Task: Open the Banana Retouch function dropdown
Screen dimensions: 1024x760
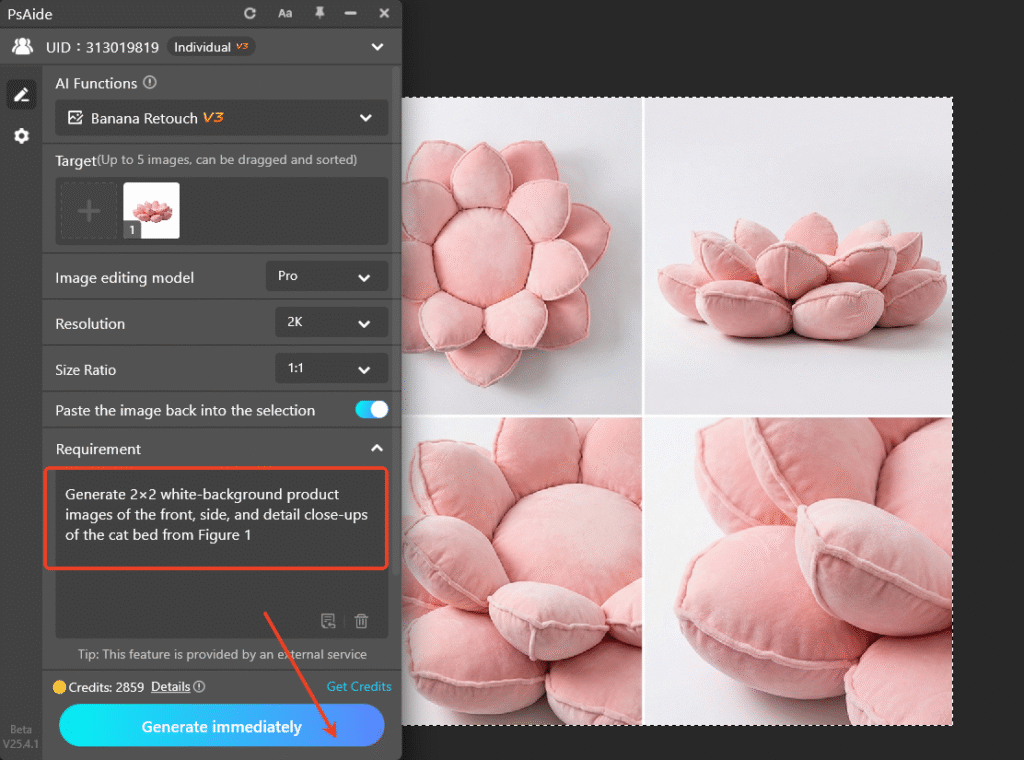Action: (x=221, y=118)
